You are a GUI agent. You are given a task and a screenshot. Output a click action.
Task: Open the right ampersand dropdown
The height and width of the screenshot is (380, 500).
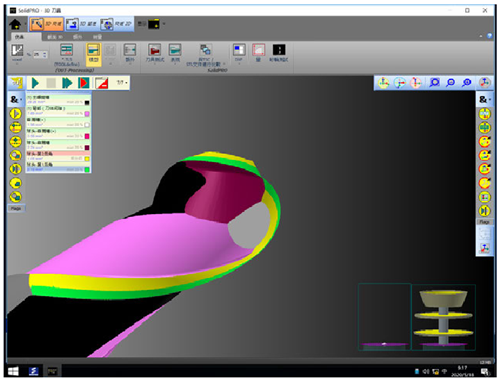[x=484, y=99]
